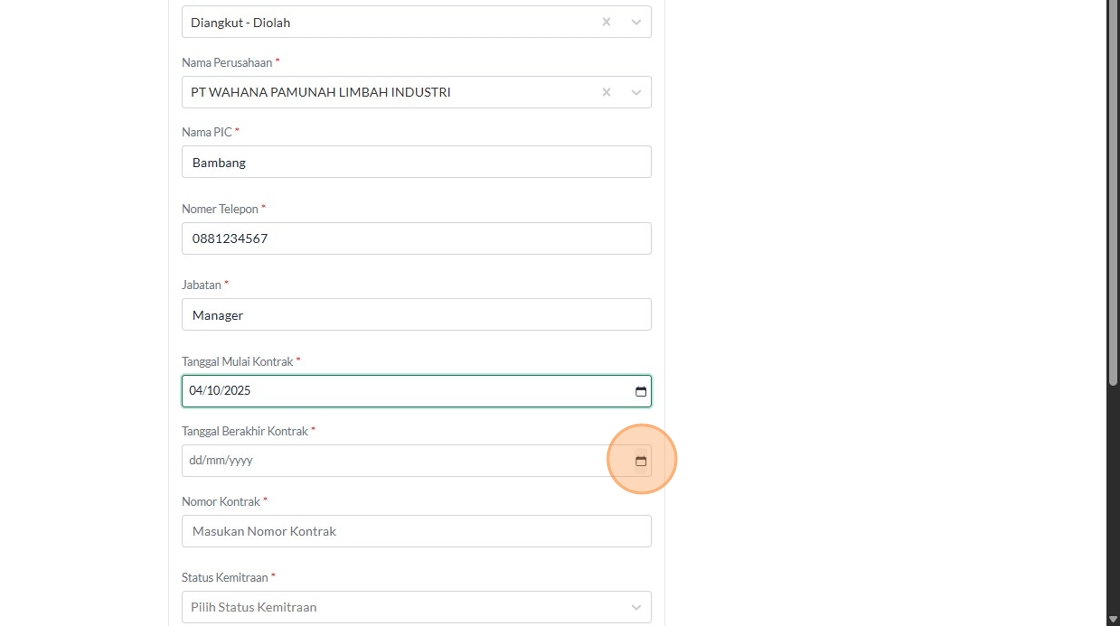Select the yyyy segment of end date
The width and height of the screenshot is (1120, 626).
point(240,461)
